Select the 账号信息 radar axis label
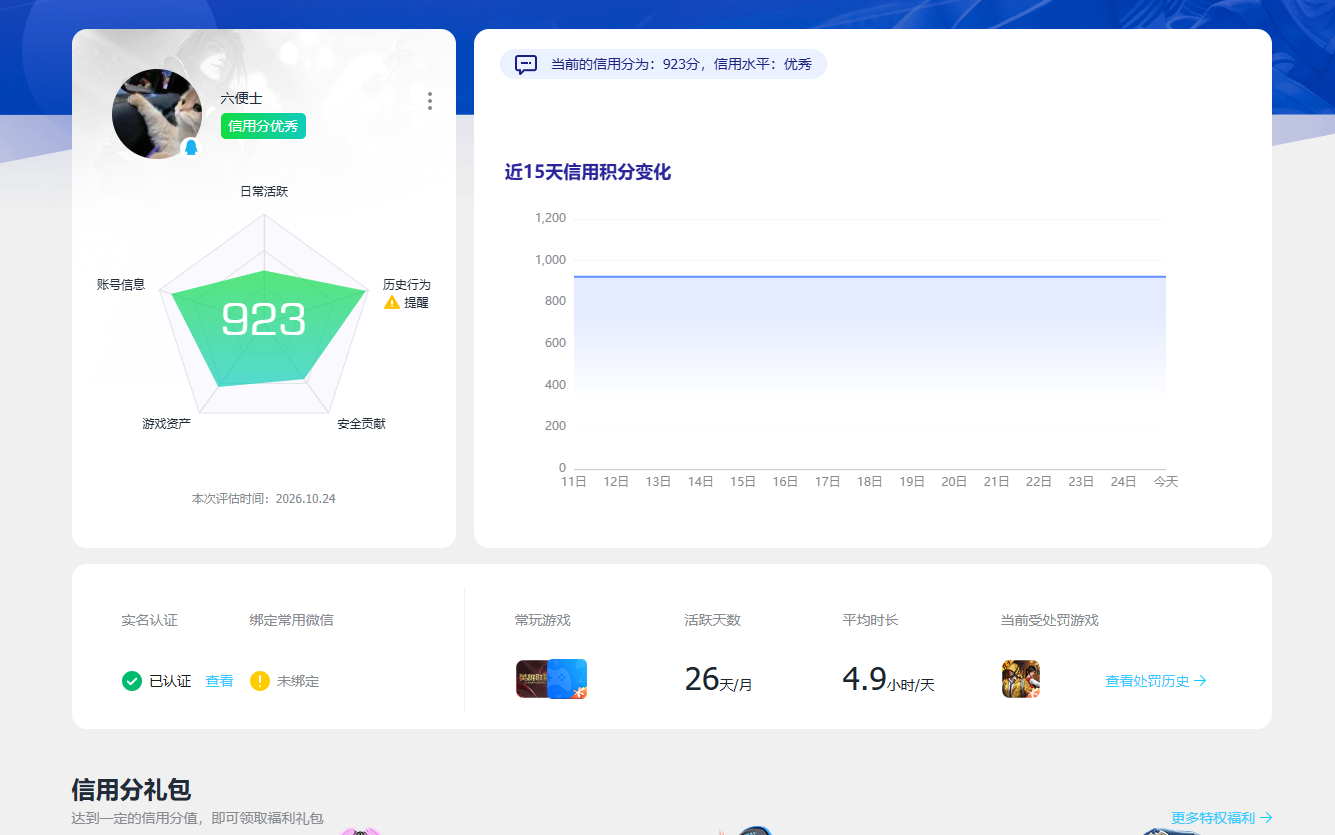The image size is (1335, 835). [121, 285]
